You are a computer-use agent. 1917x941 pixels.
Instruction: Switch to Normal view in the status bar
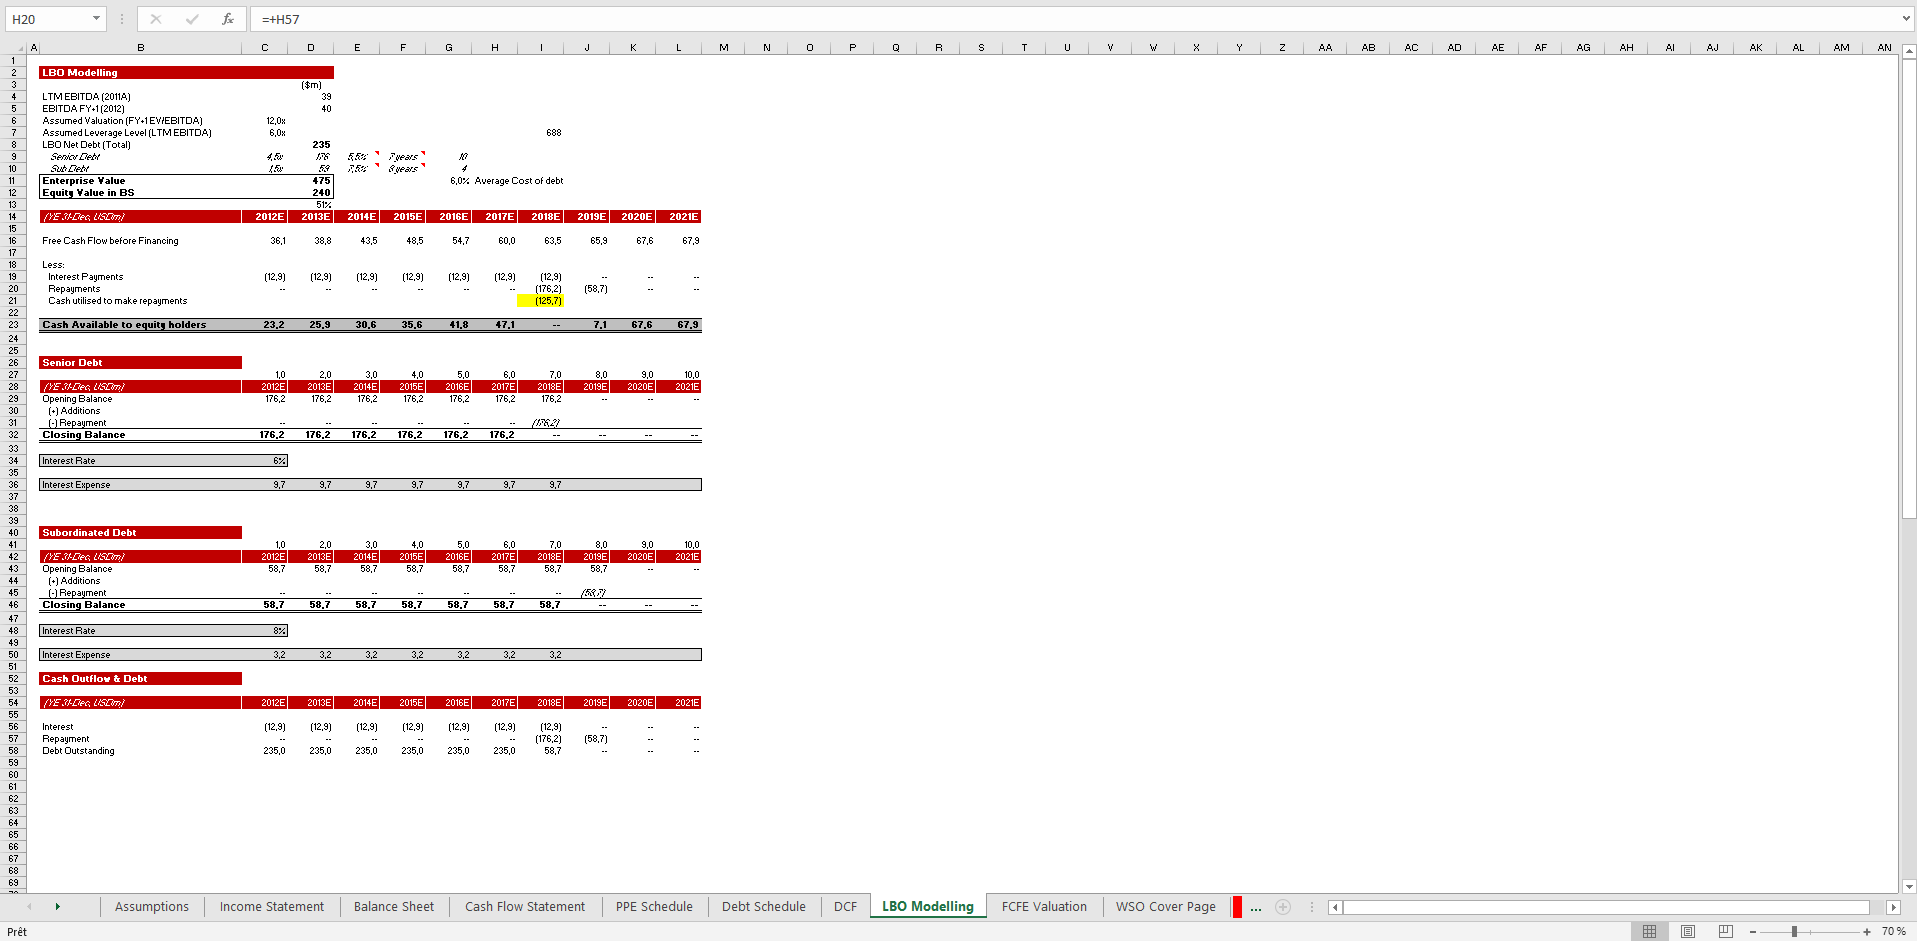pos(1650,931)
